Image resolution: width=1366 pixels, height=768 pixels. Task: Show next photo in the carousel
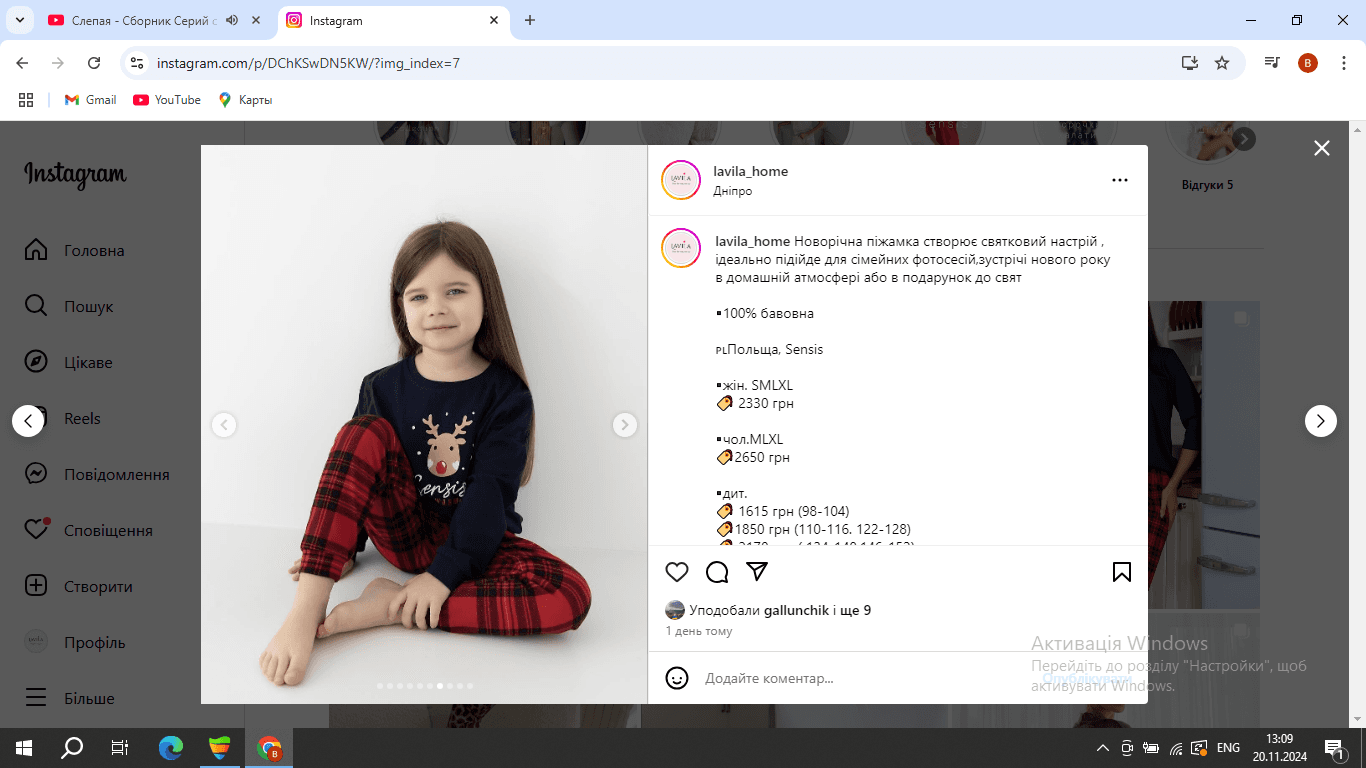pyautogui.click(x=624, y=425)
